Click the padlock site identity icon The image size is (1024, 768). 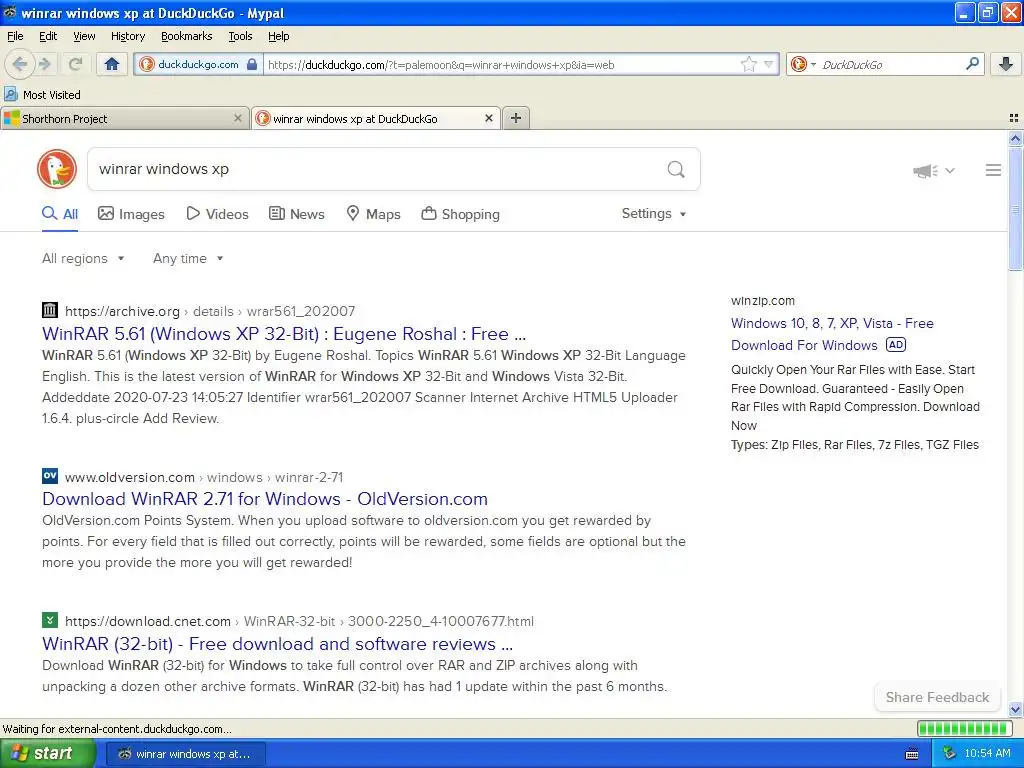pyautogui.click(x=252, y=64)
